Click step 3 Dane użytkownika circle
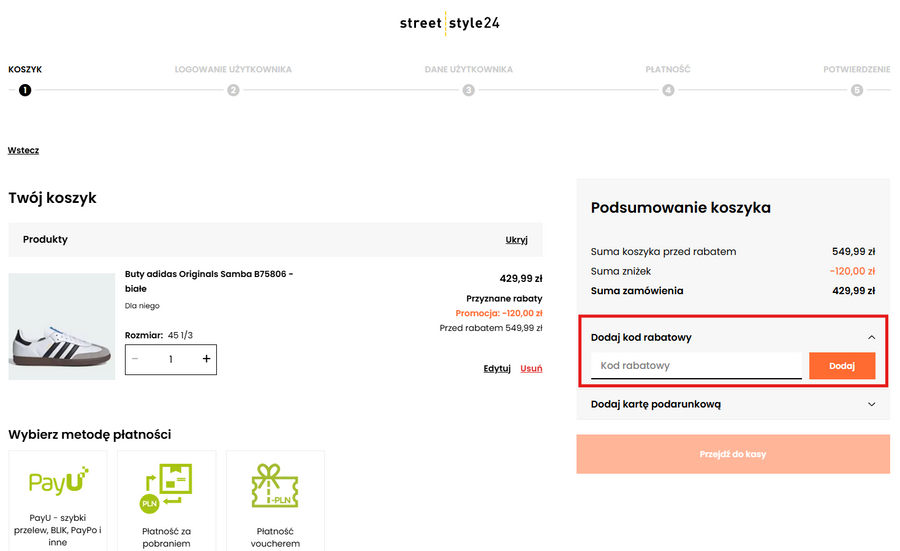900x551 pixels. 468,90
